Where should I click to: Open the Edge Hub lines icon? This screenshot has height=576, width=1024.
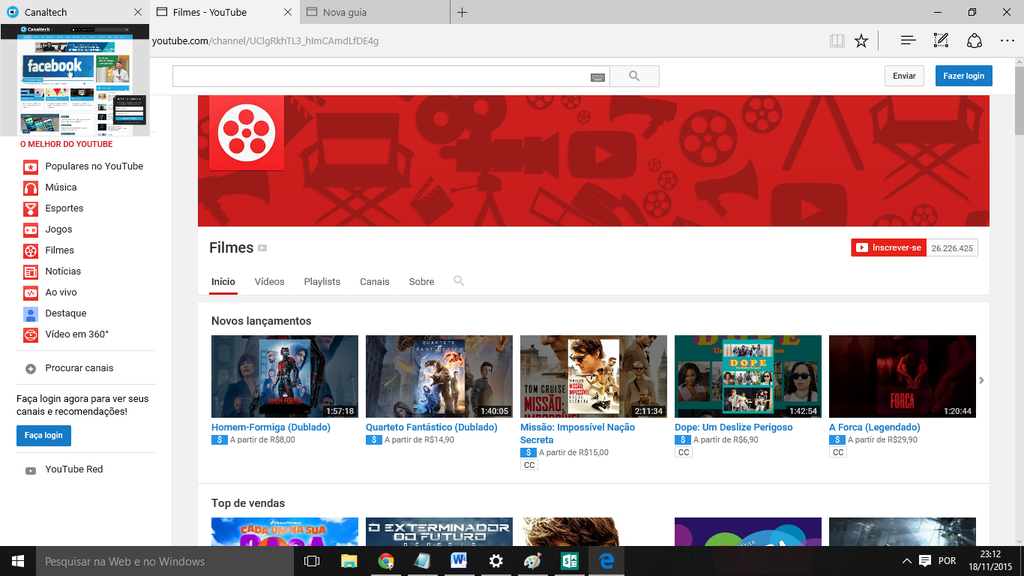click(x=908, y=40)
